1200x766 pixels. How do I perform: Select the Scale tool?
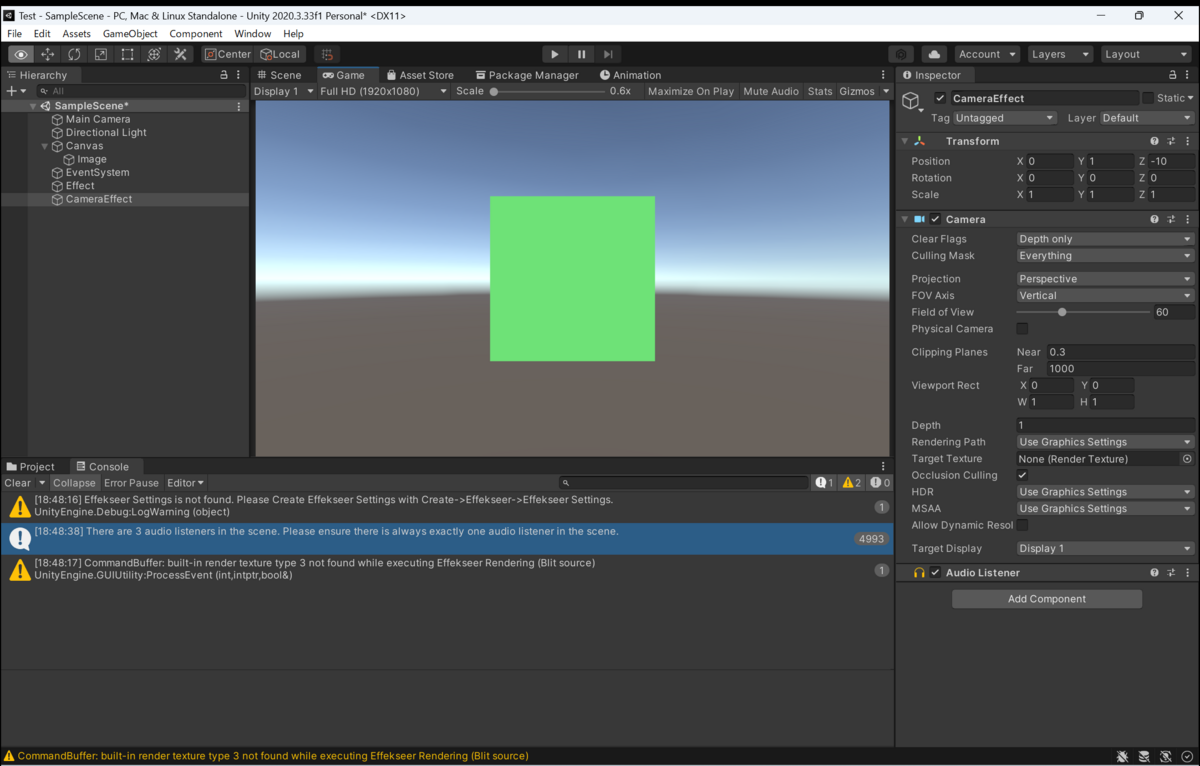101,54
